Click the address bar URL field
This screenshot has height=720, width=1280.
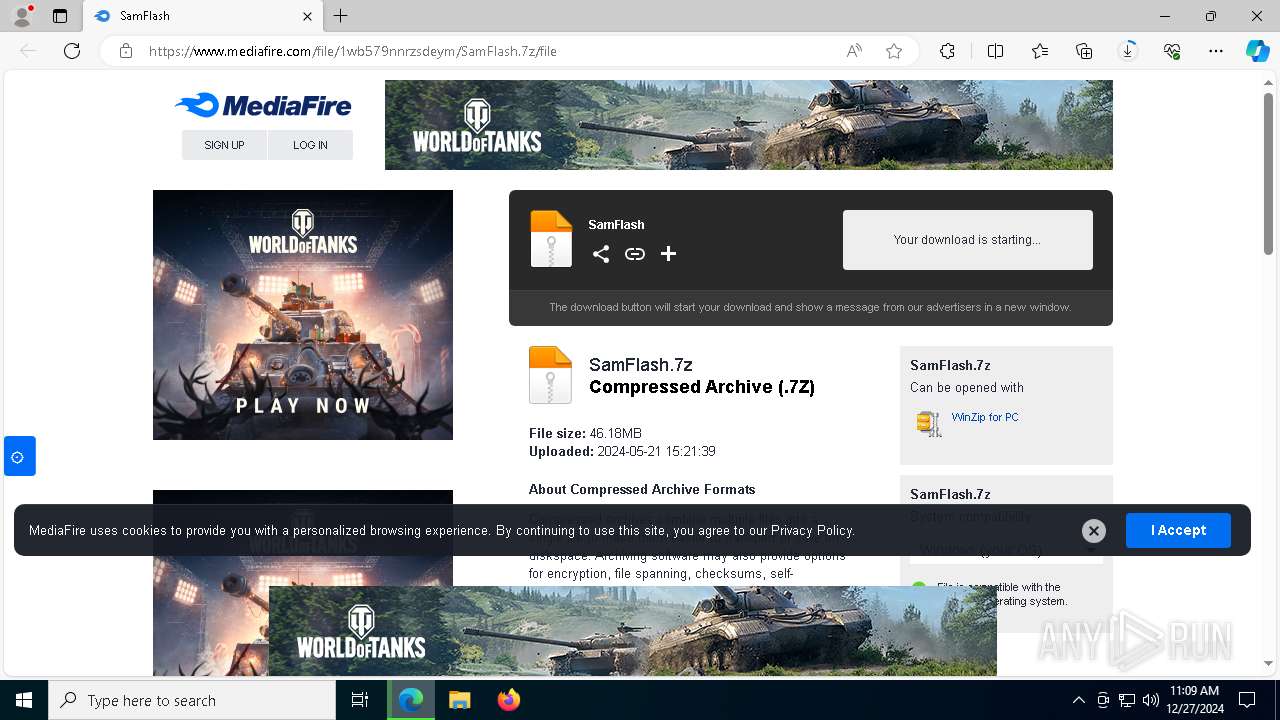[x=490, y=51]
